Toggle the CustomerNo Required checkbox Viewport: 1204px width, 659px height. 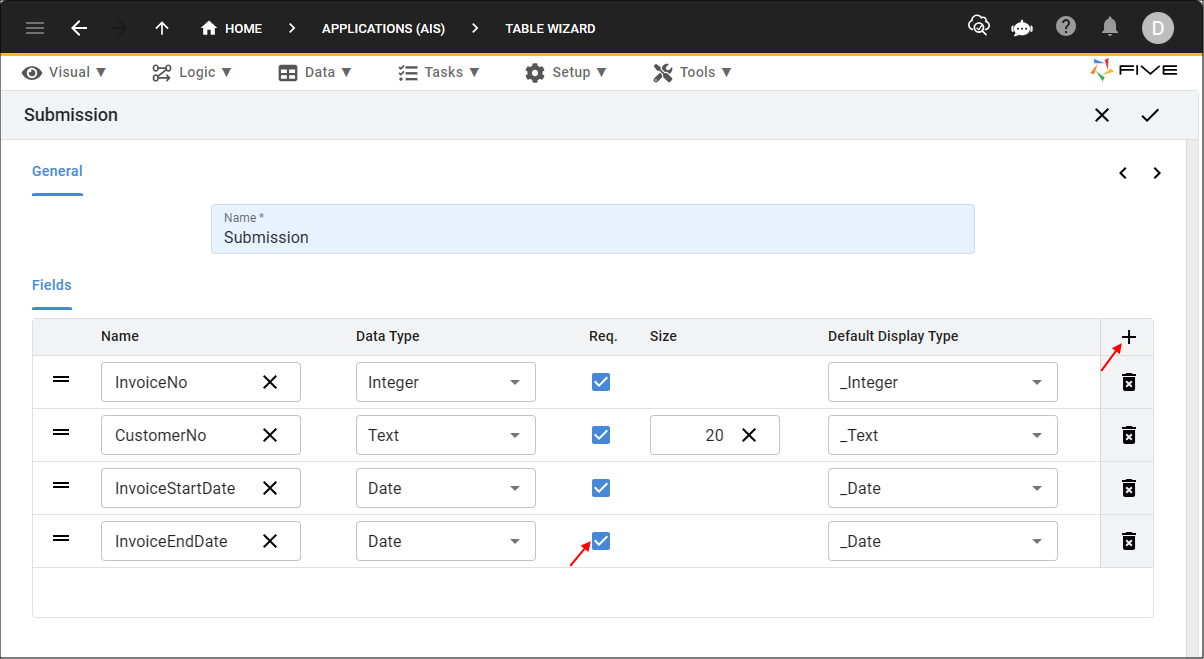(x=601, y=434)
